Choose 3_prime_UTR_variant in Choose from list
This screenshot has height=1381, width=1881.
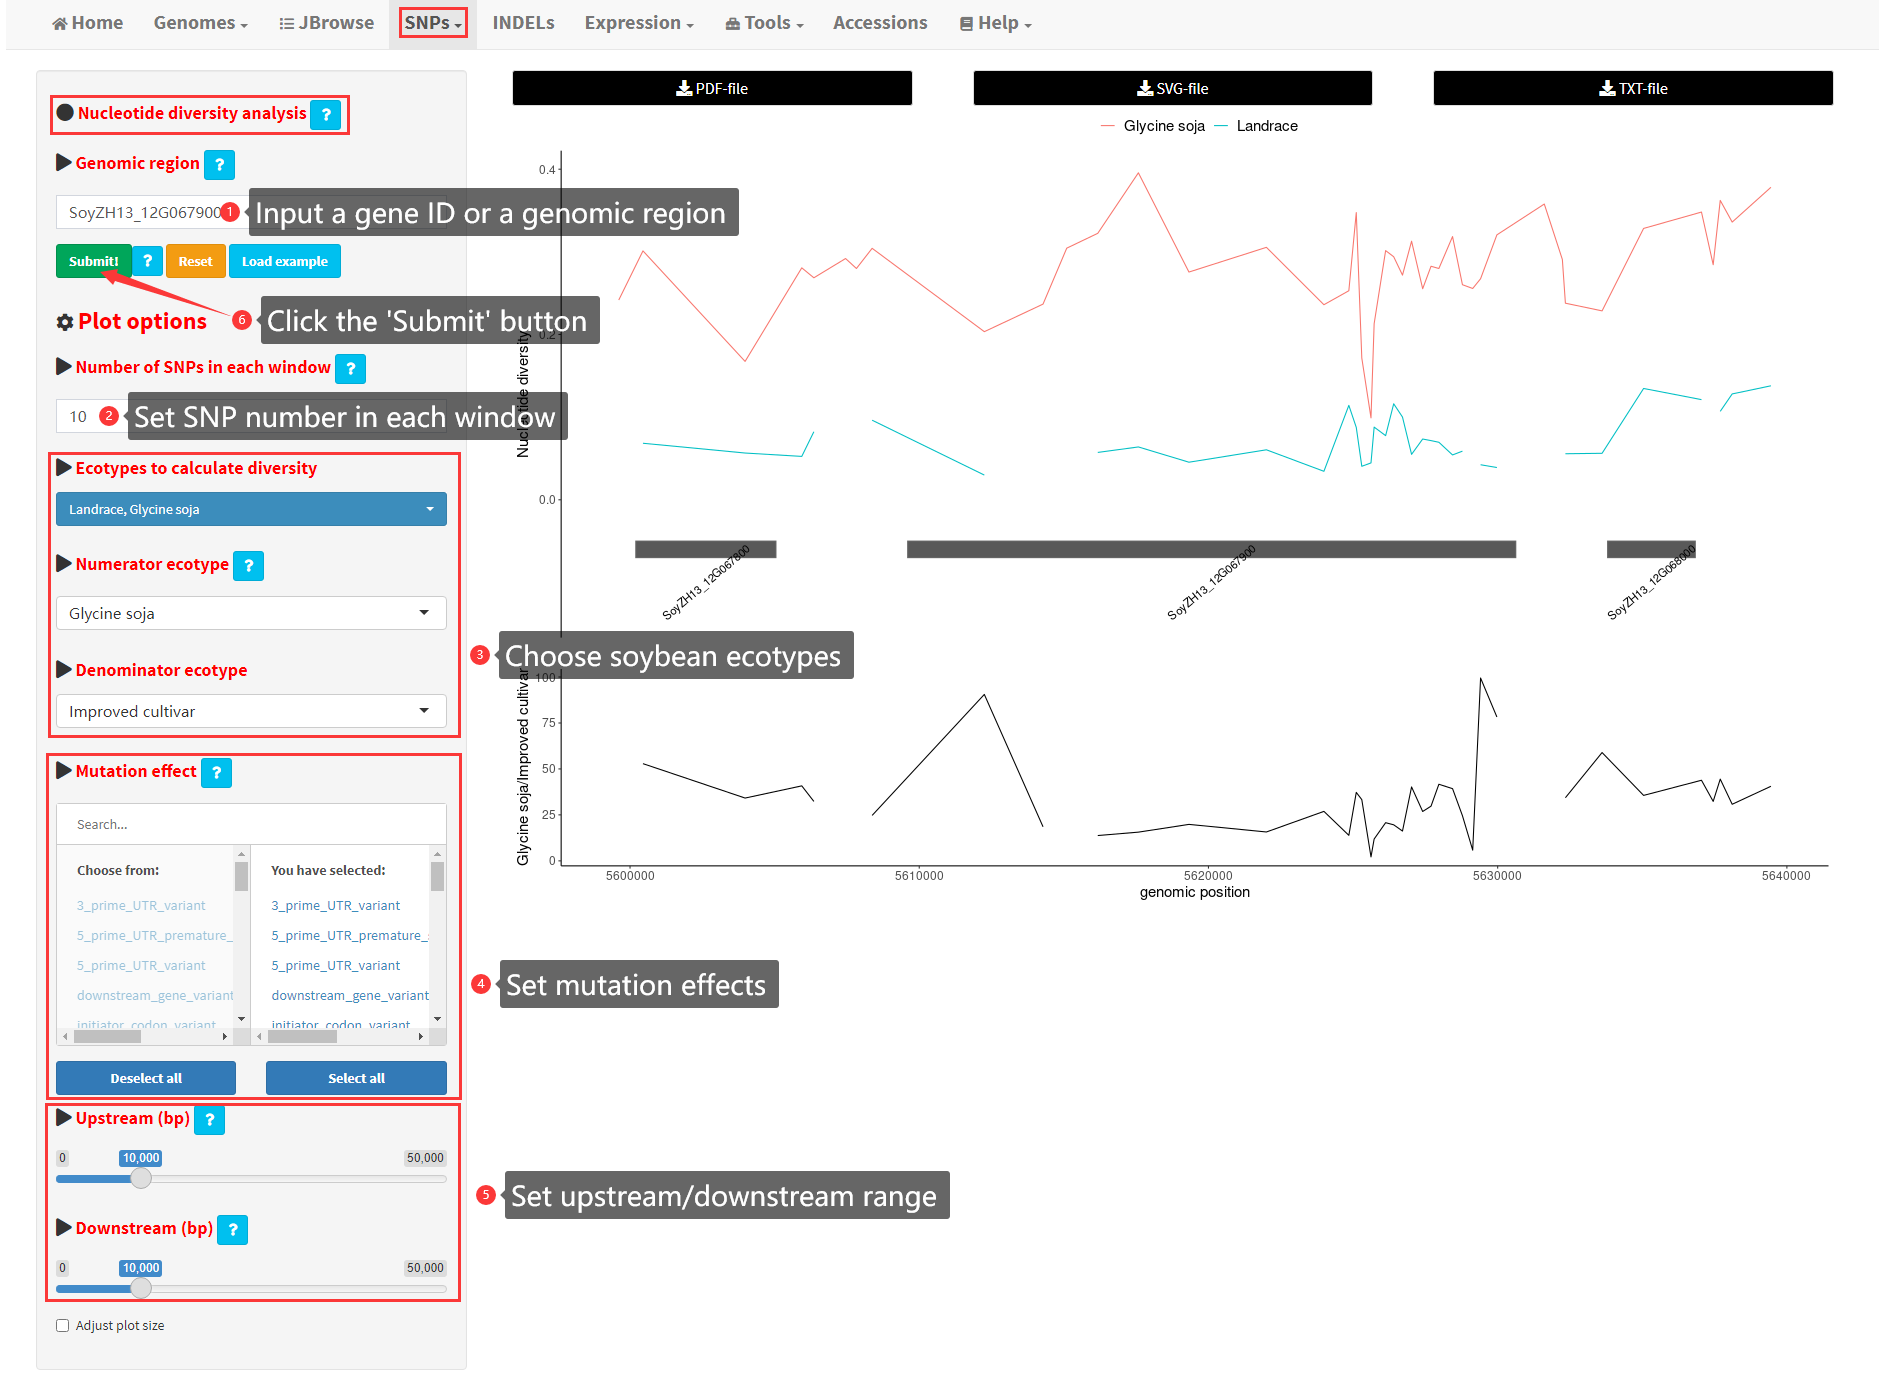tap(141, 906)
